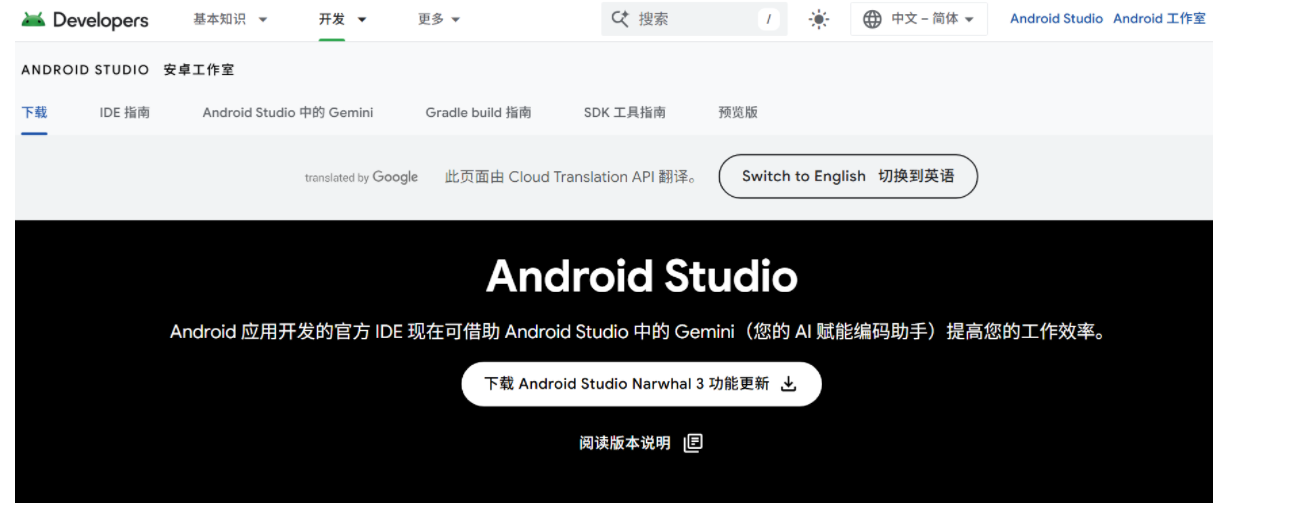Open the 开发 dropdown menu

pyautogui.click(x=343, y=19)
